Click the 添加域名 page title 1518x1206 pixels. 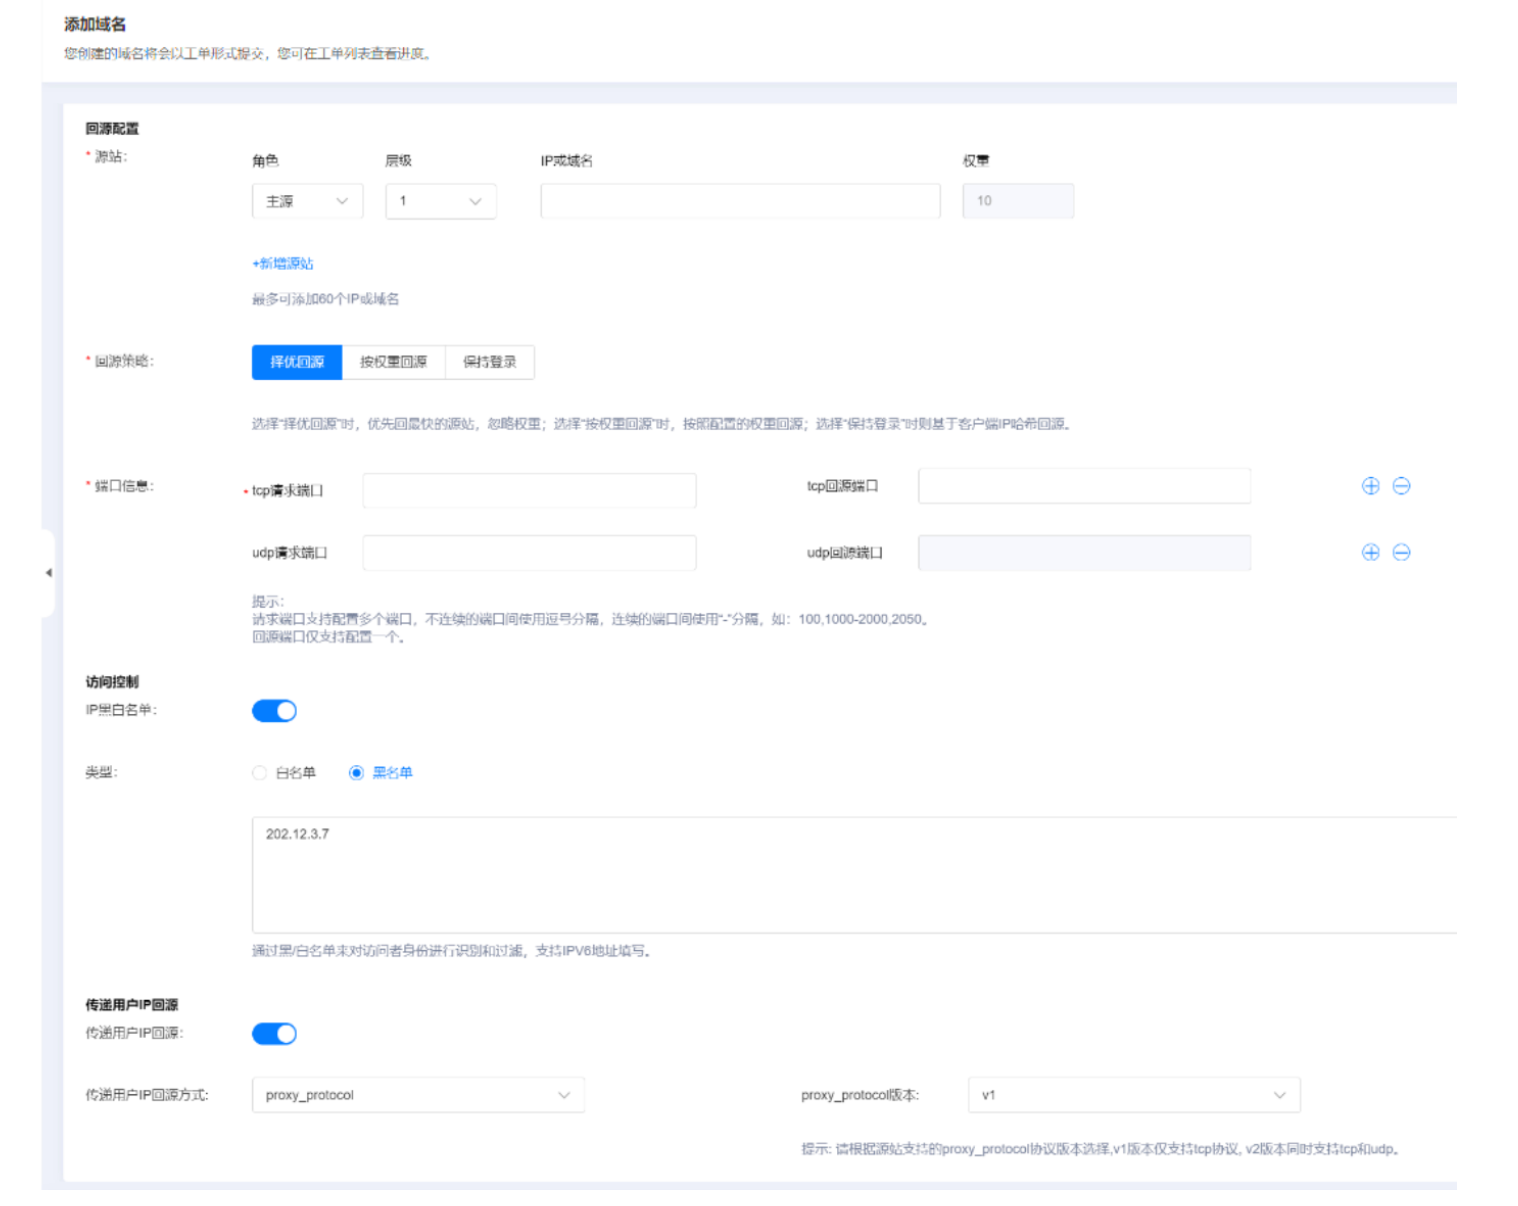click(x=96, y=24)
